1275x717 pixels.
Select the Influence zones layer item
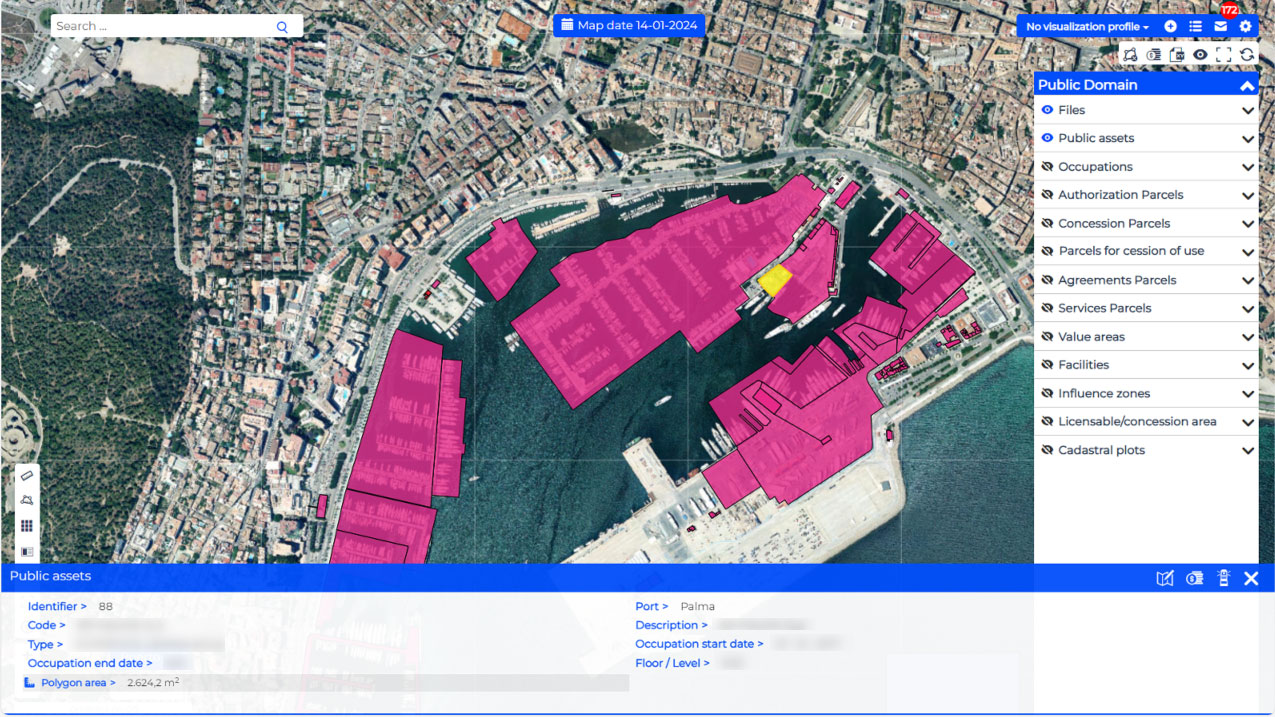pos(1104,393)
